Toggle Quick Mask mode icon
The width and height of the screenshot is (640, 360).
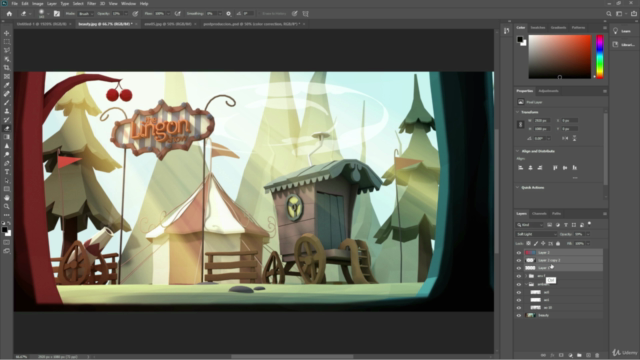pyautogui.click(x=7, y=242)
